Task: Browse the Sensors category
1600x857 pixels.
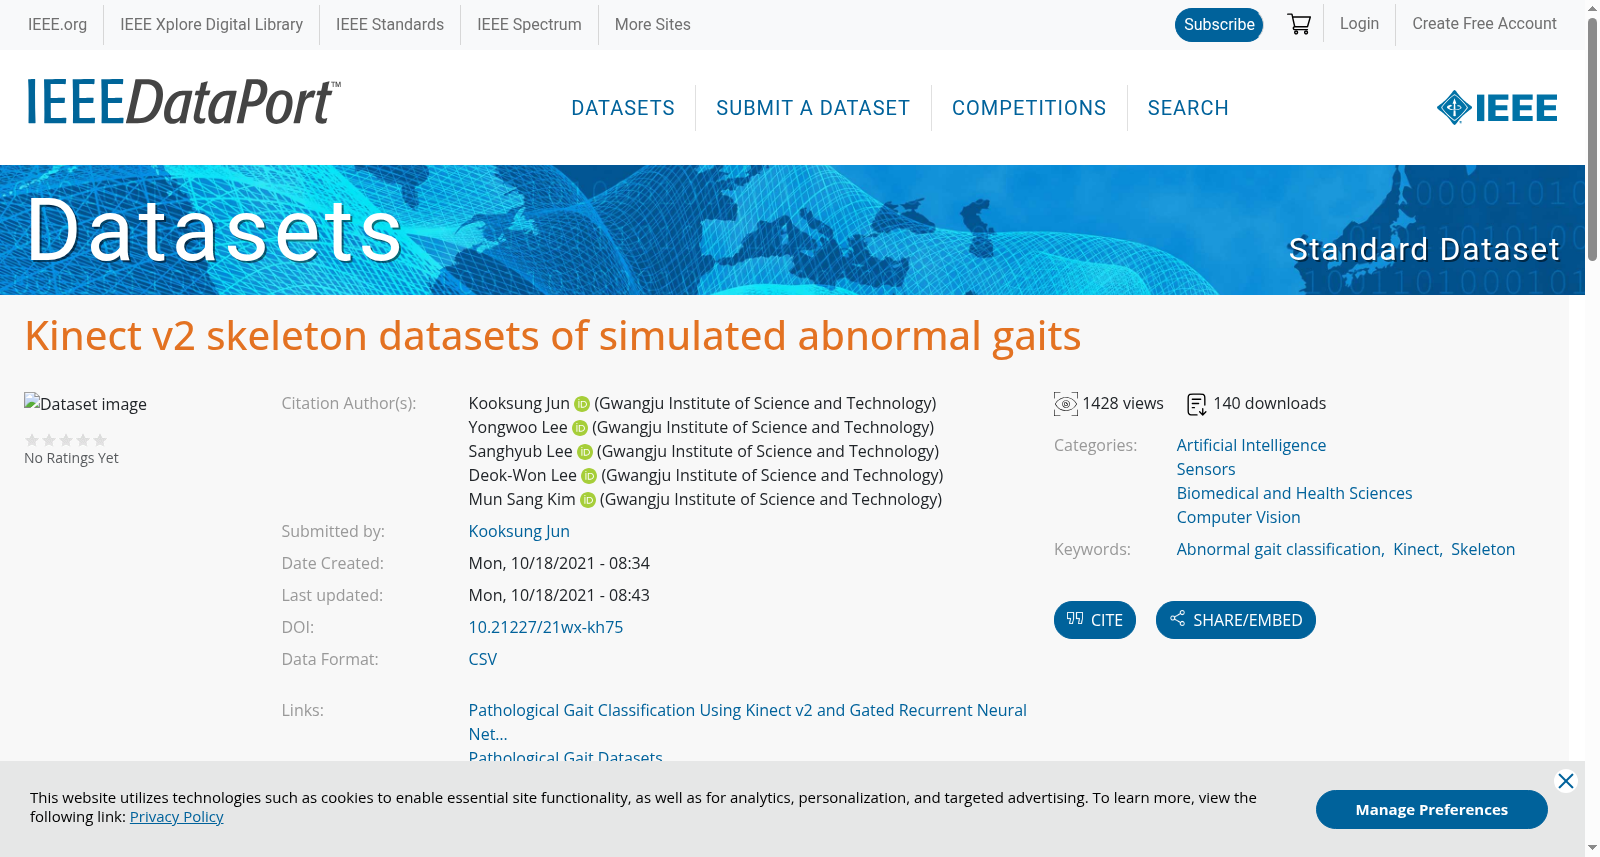Action: pos(1206,470)
